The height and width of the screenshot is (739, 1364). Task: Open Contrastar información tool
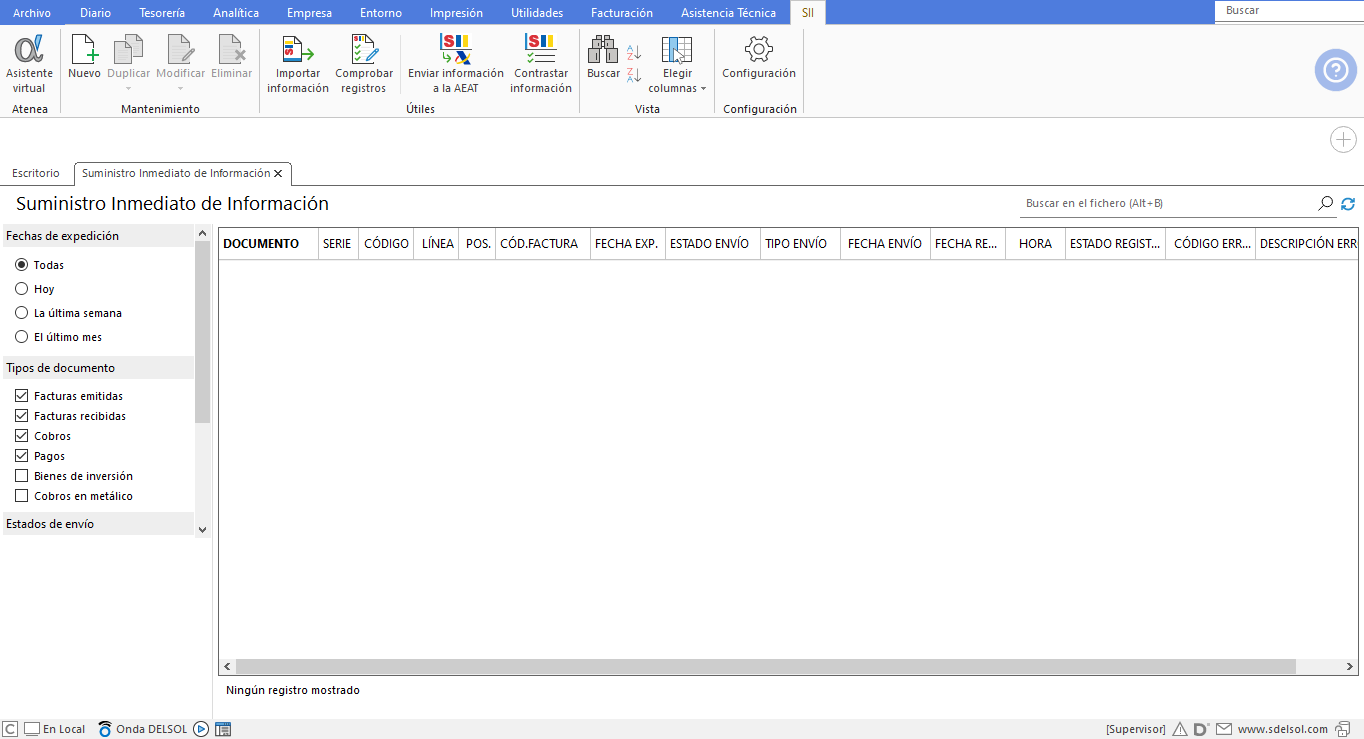click(541, 63)
